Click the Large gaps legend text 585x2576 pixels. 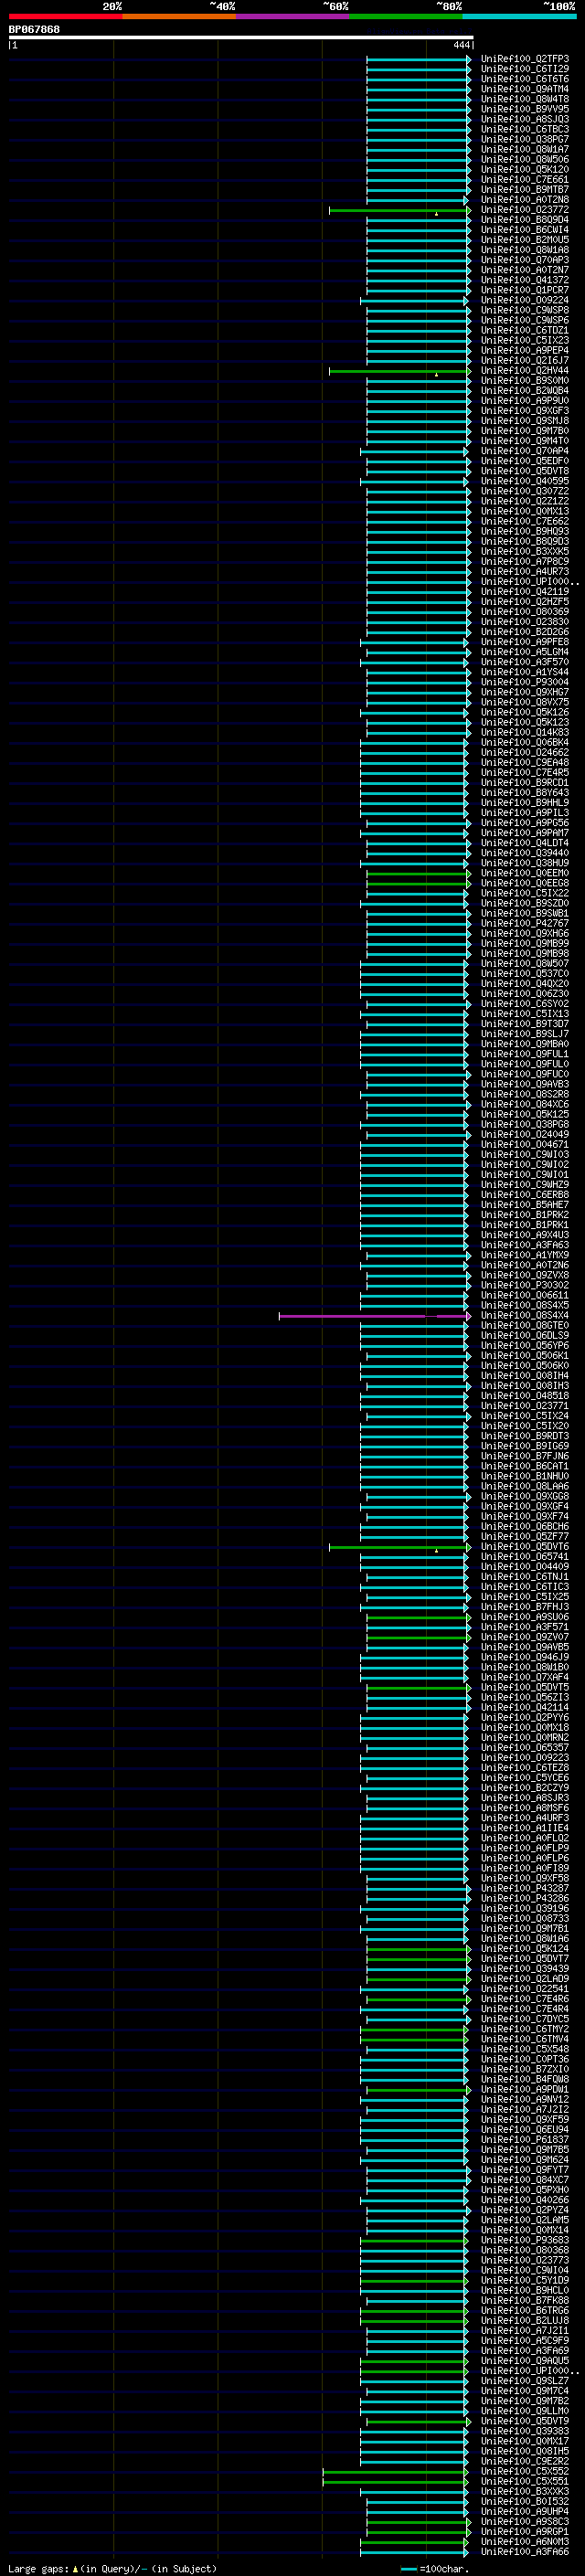112,2568
